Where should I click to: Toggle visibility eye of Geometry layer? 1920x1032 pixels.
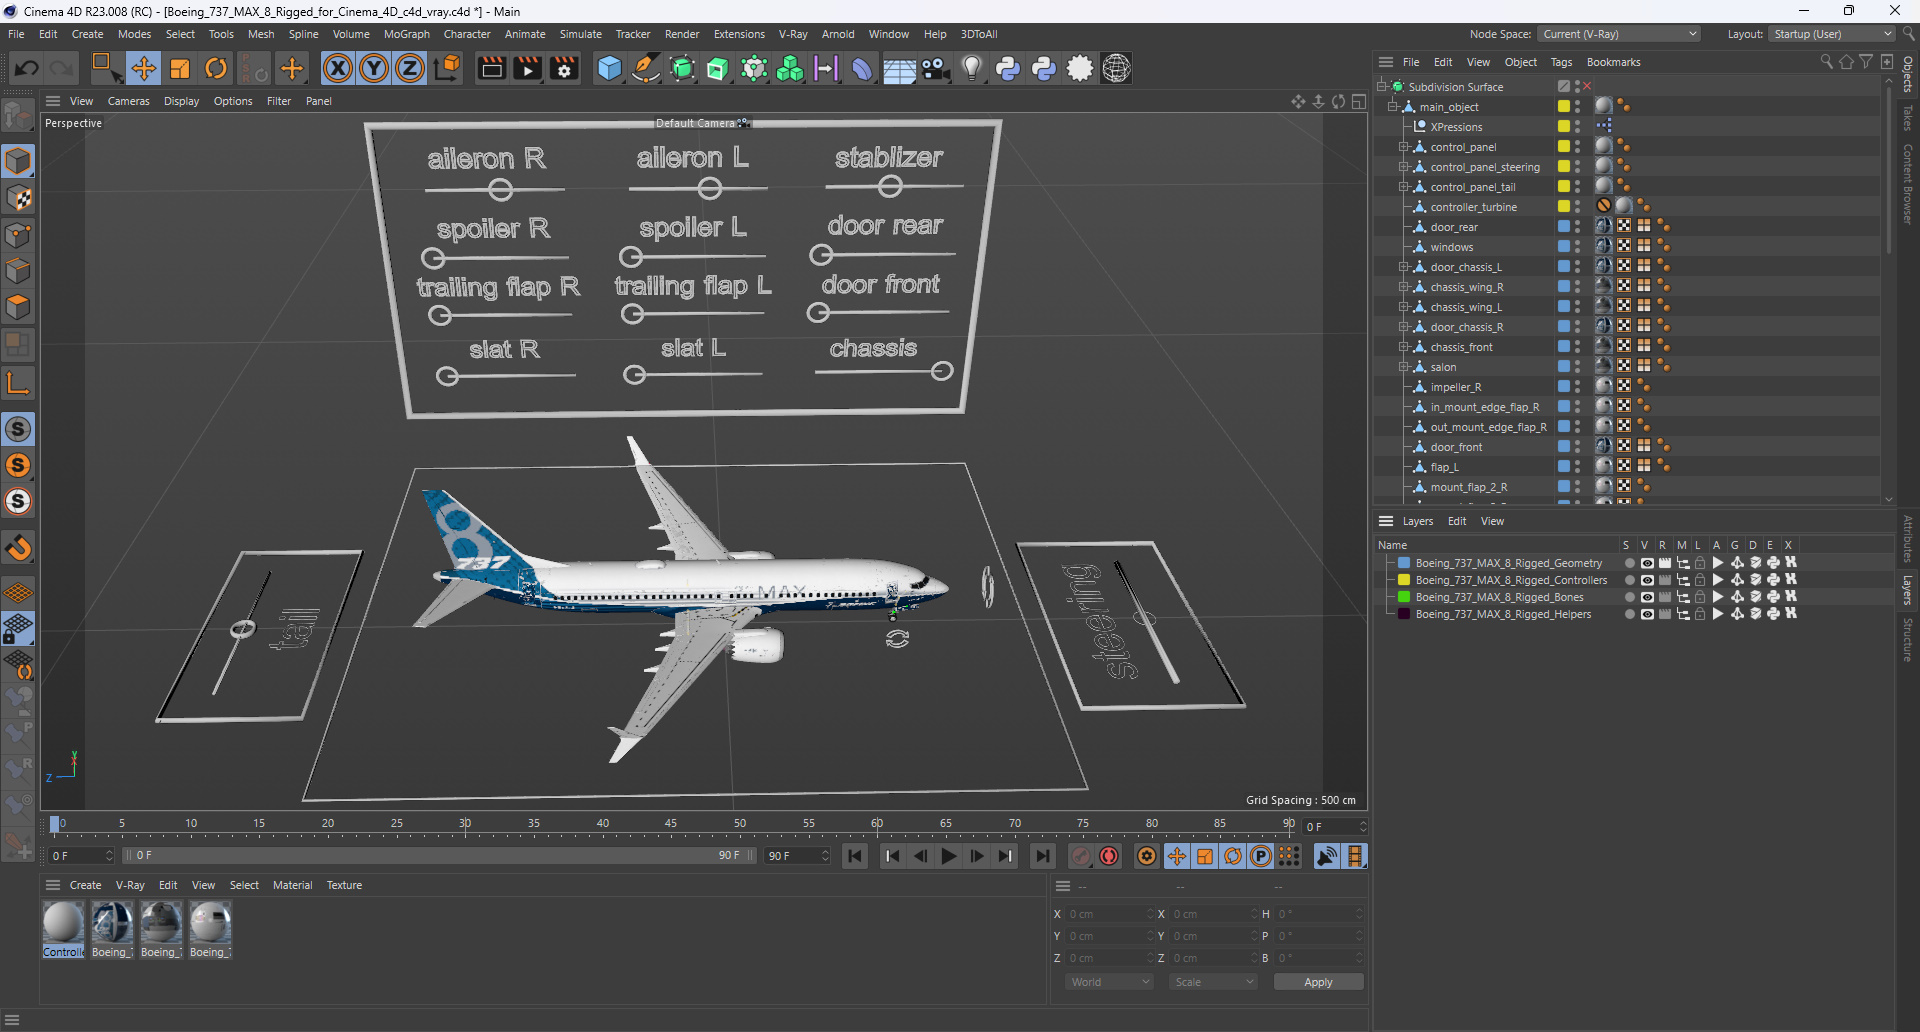click(x=1647, y=563)
